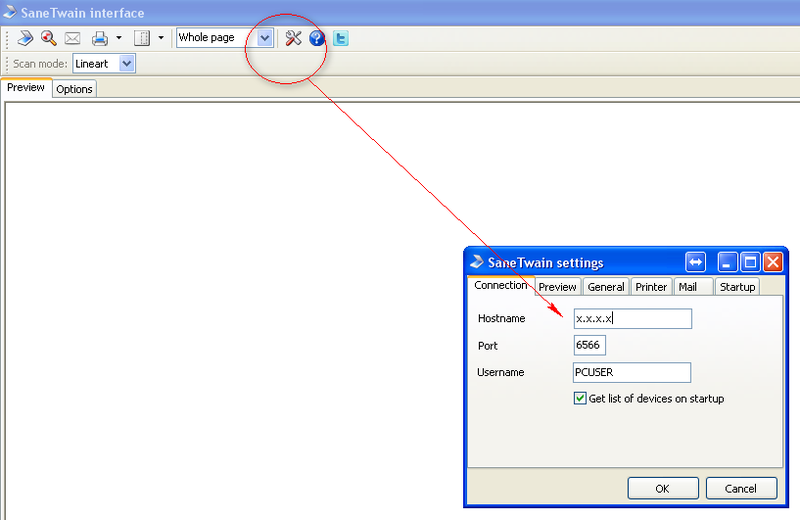Screen dimensions: 800x520
Task: Click the printer icon in toolbar
Action: pos(100,38)
